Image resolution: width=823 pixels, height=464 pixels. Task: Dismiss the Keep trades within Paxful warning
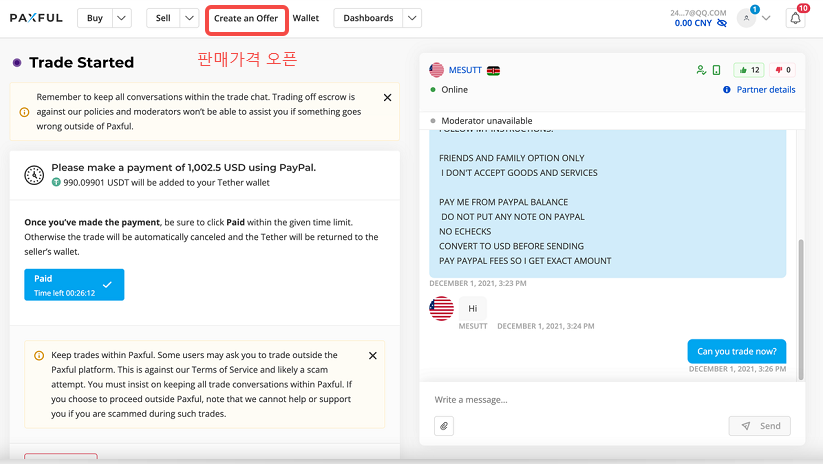pyautogui.click(x=373, y=356)
